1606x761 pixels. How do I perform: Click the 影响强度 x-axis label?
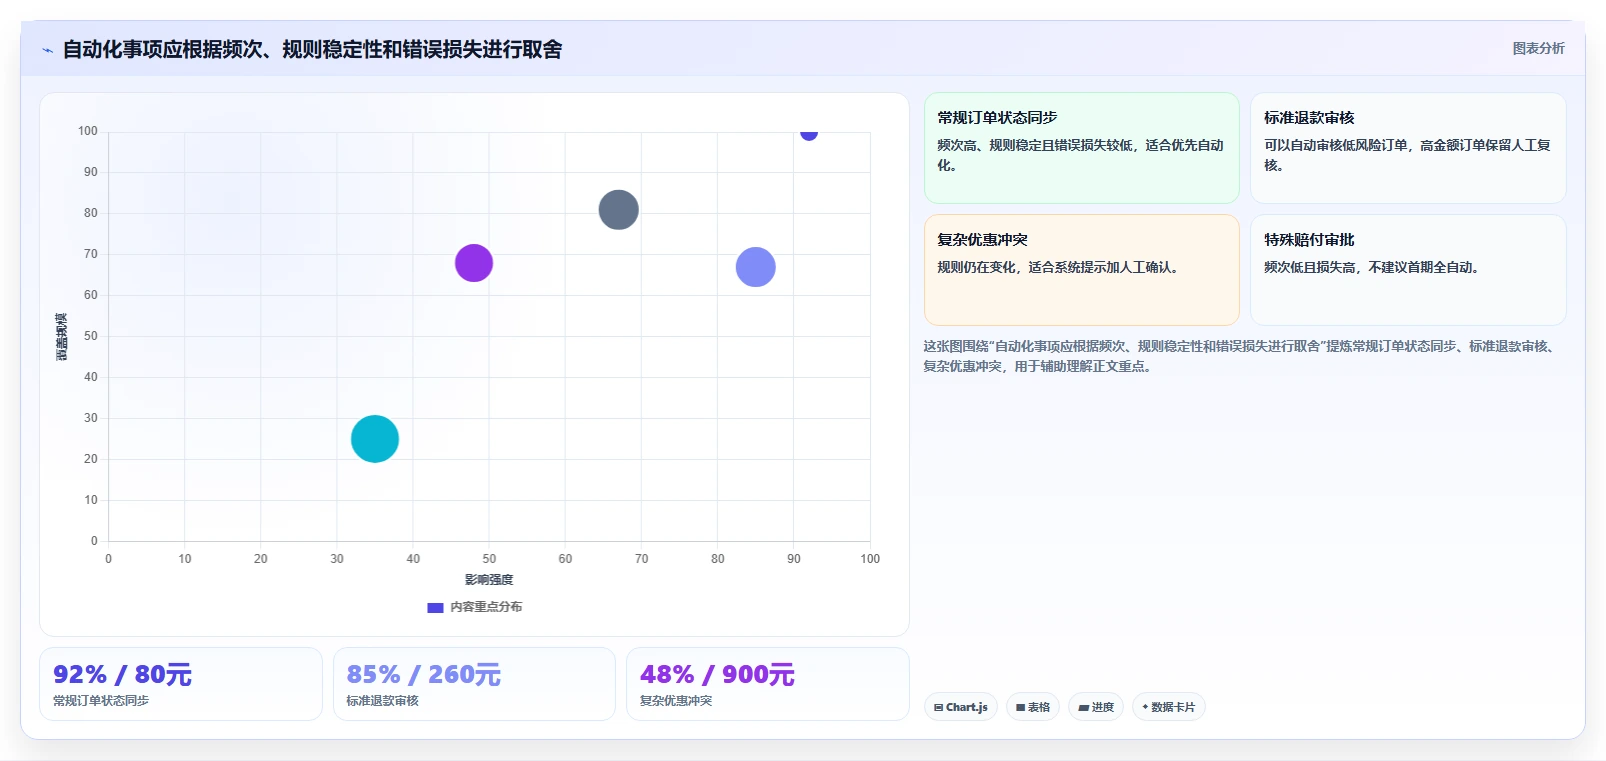[489, 580]
